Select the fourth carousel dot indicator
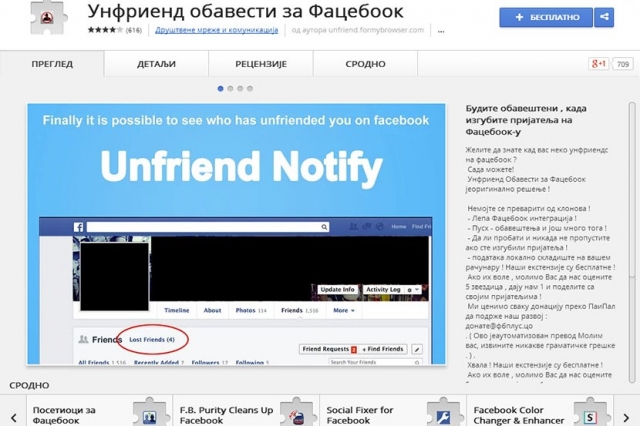This screenshot has width=640, height=426. pyautogui.click(x=248, y=89)
